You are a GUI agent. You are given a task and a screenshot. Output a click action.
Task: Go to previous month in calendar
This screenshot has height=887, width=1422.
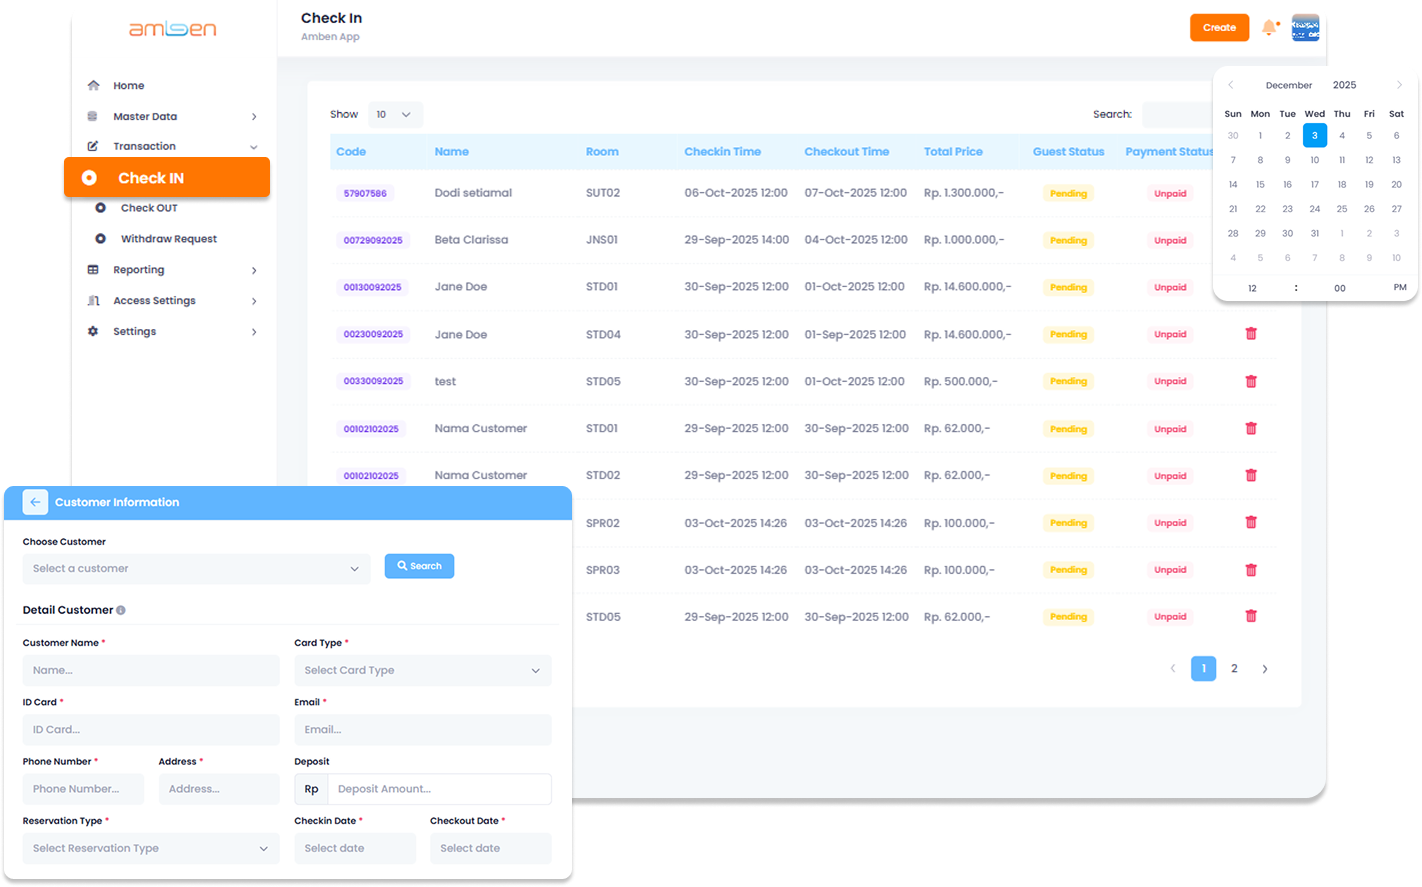[1231, 85]
